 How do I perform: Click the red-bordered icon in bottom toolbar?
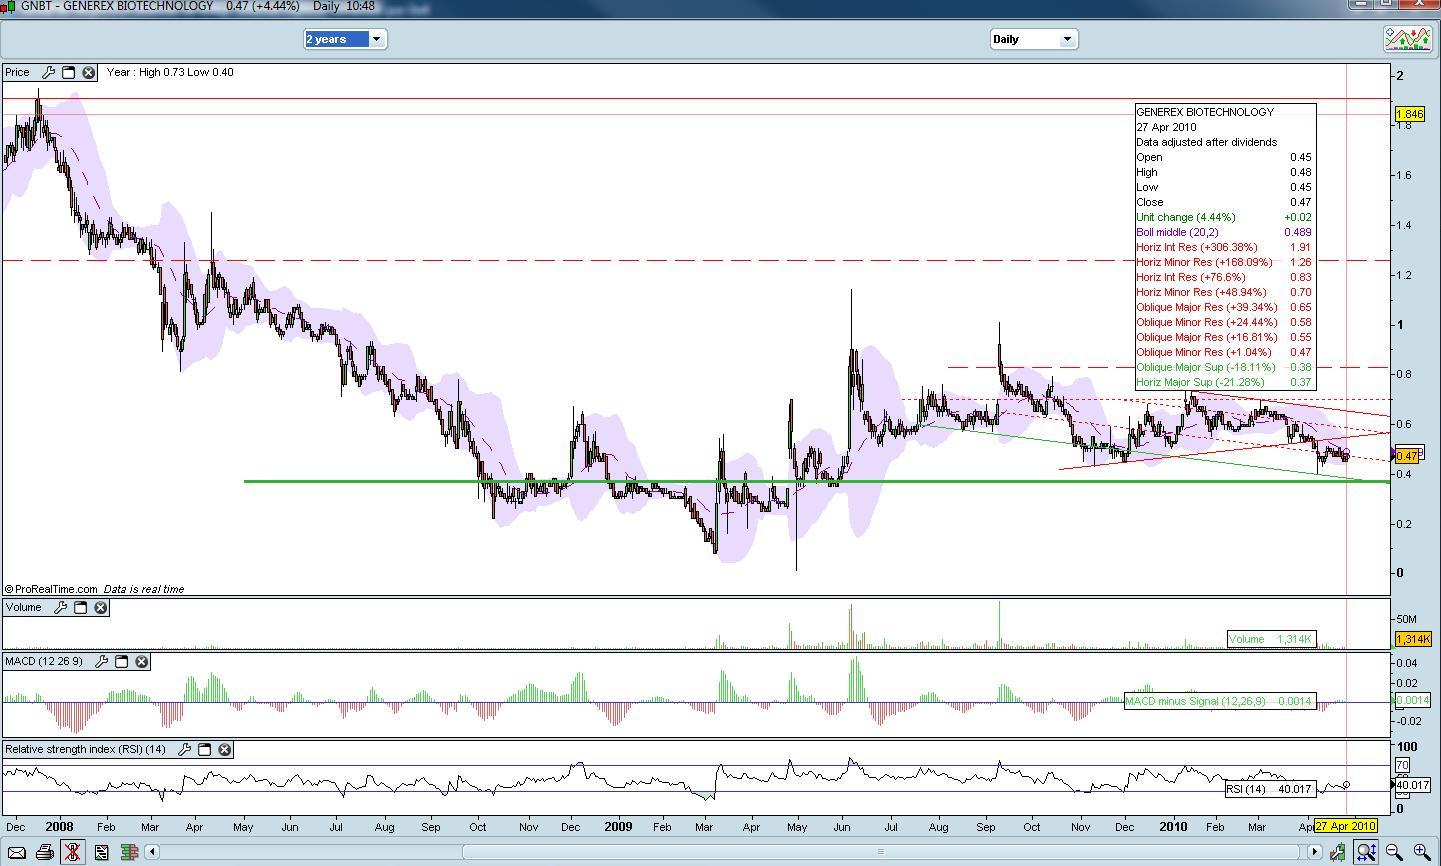coord(72,852)
